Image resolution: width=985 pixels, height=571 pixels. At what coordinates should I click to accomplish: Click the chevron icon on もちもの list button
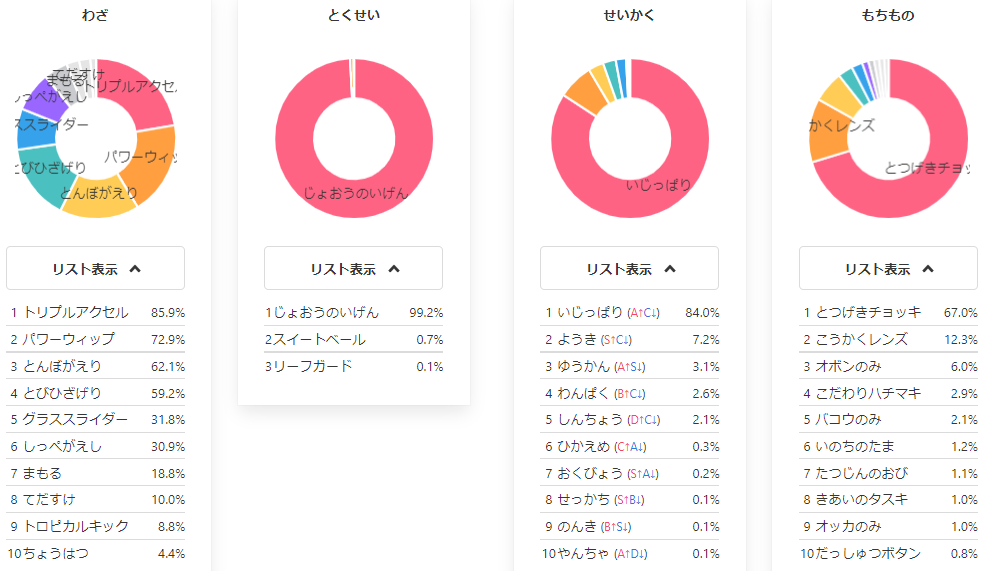coord(928,269)
